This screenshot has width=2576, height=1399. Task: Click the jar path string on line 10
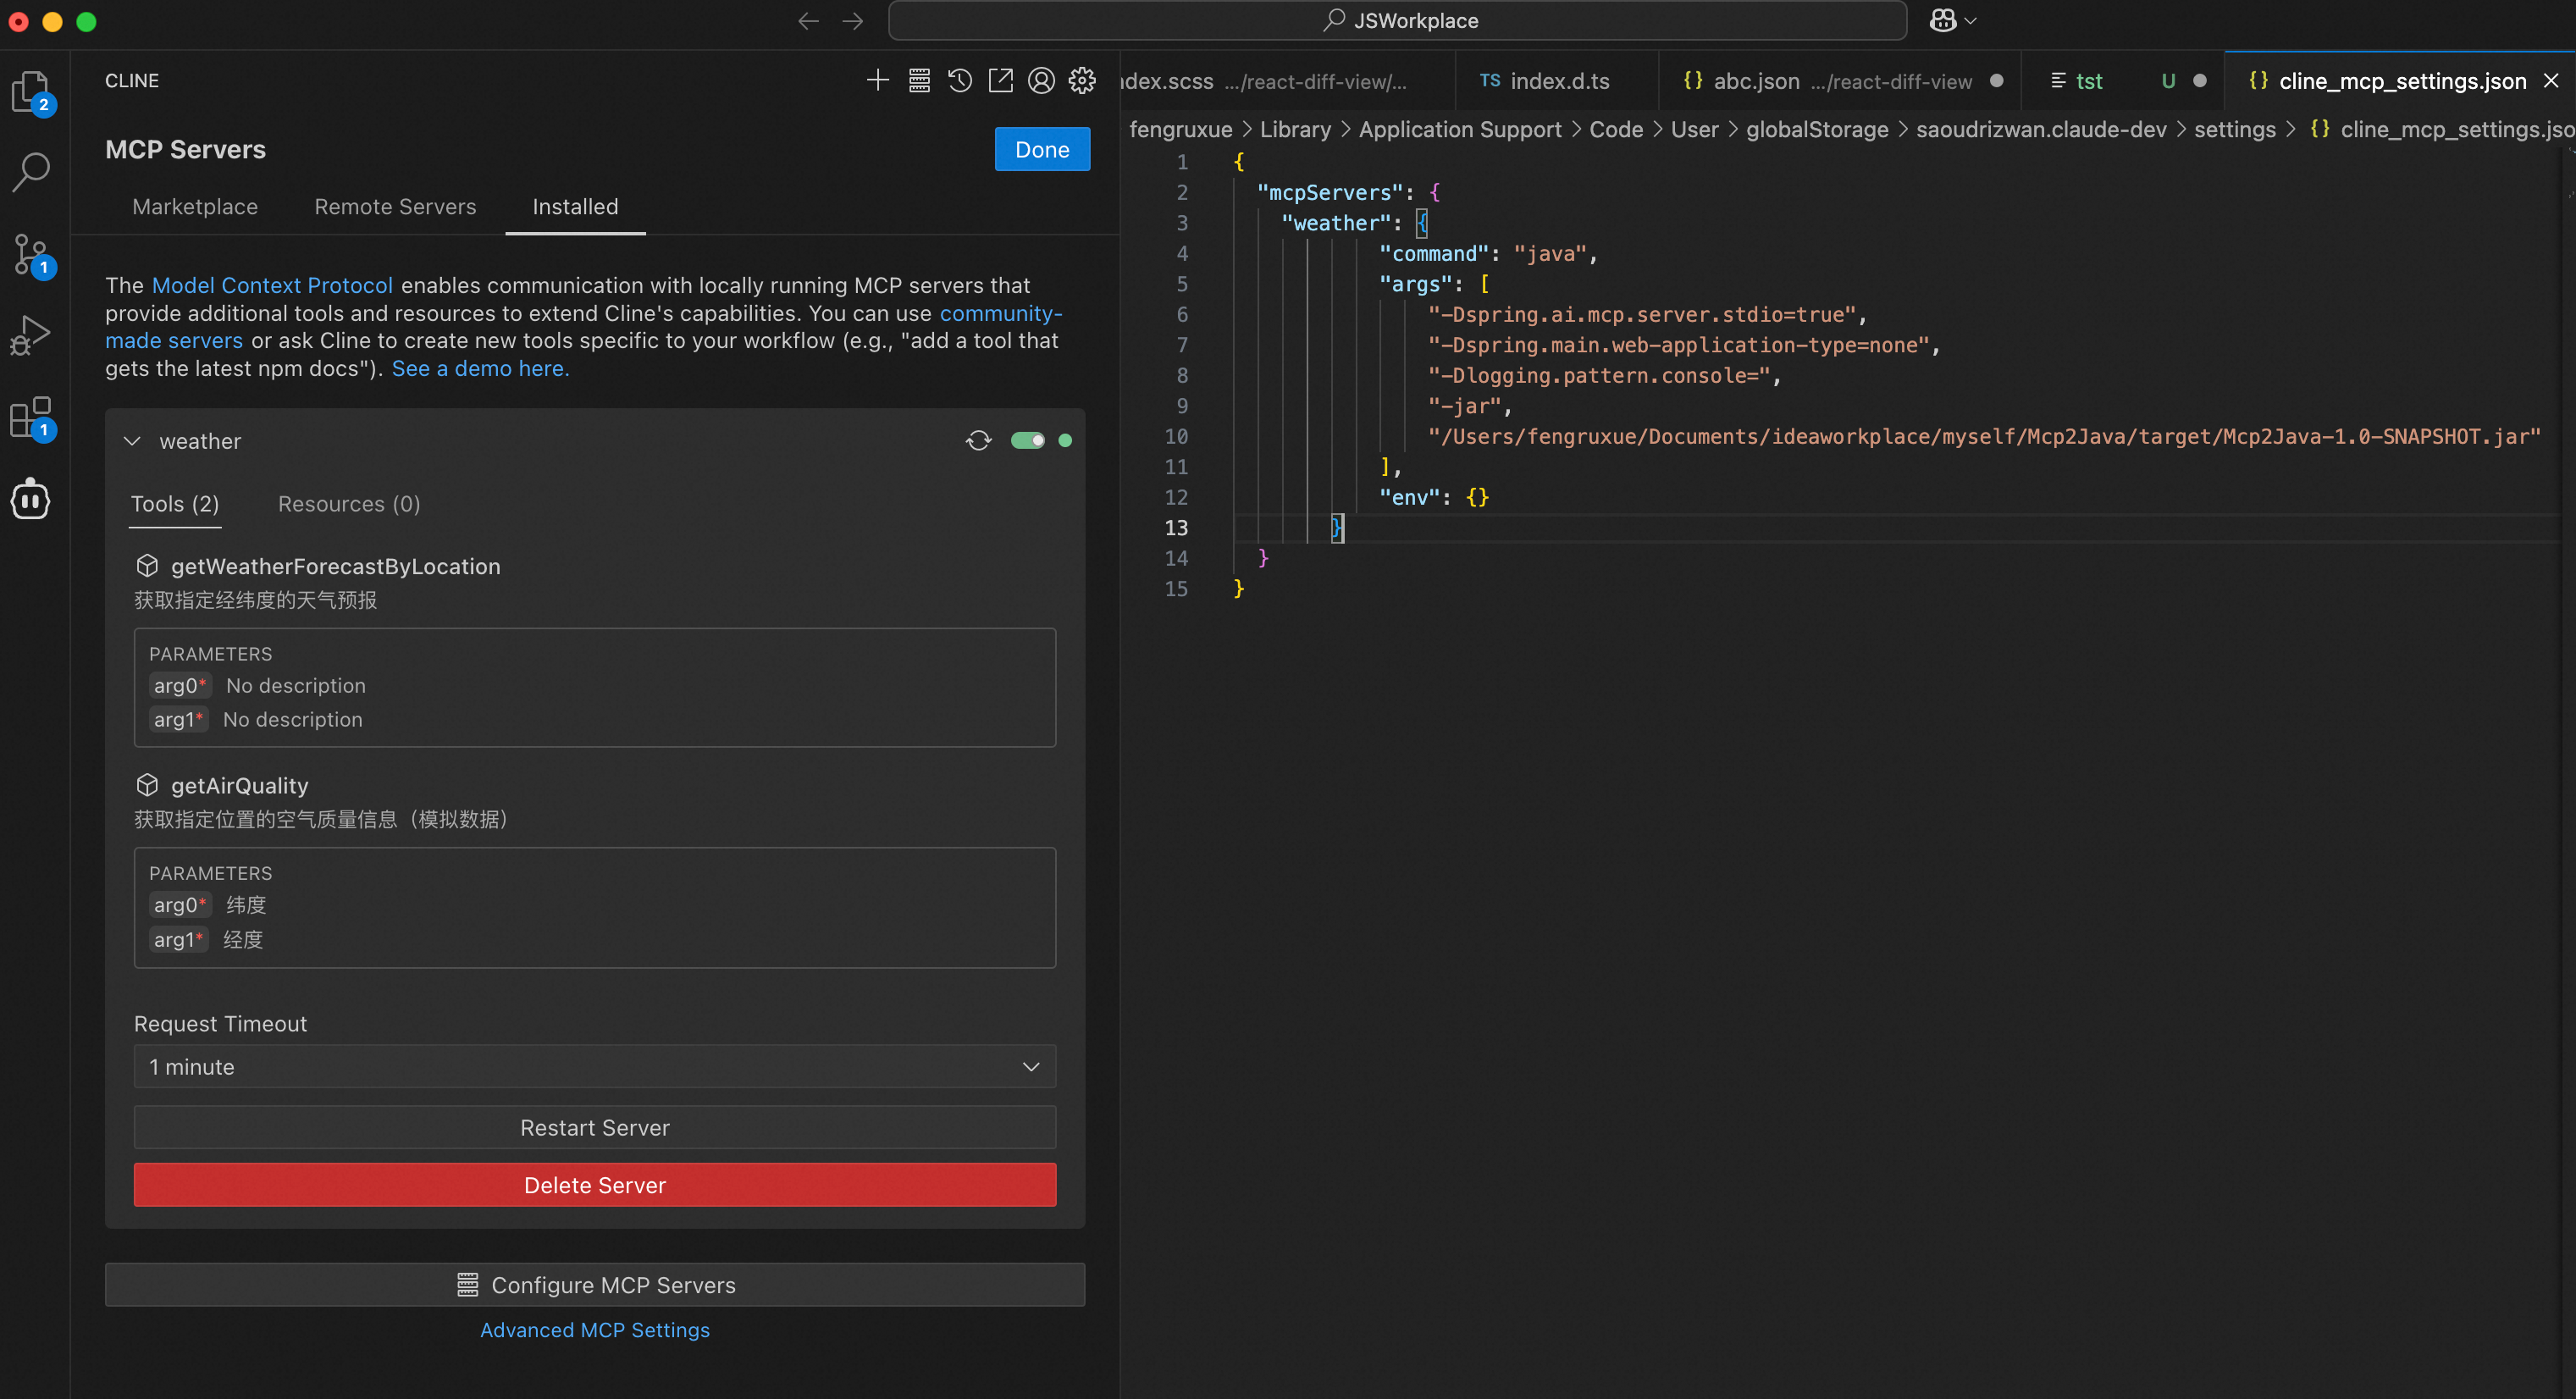[1984, 436]
